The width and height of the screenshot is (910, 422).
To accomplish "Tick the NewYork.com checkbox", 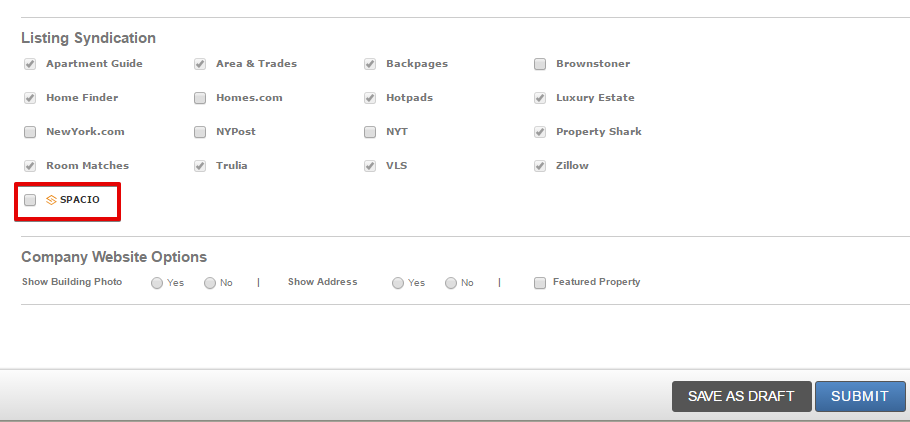I will pyautogui.click(x=30, y=132).
